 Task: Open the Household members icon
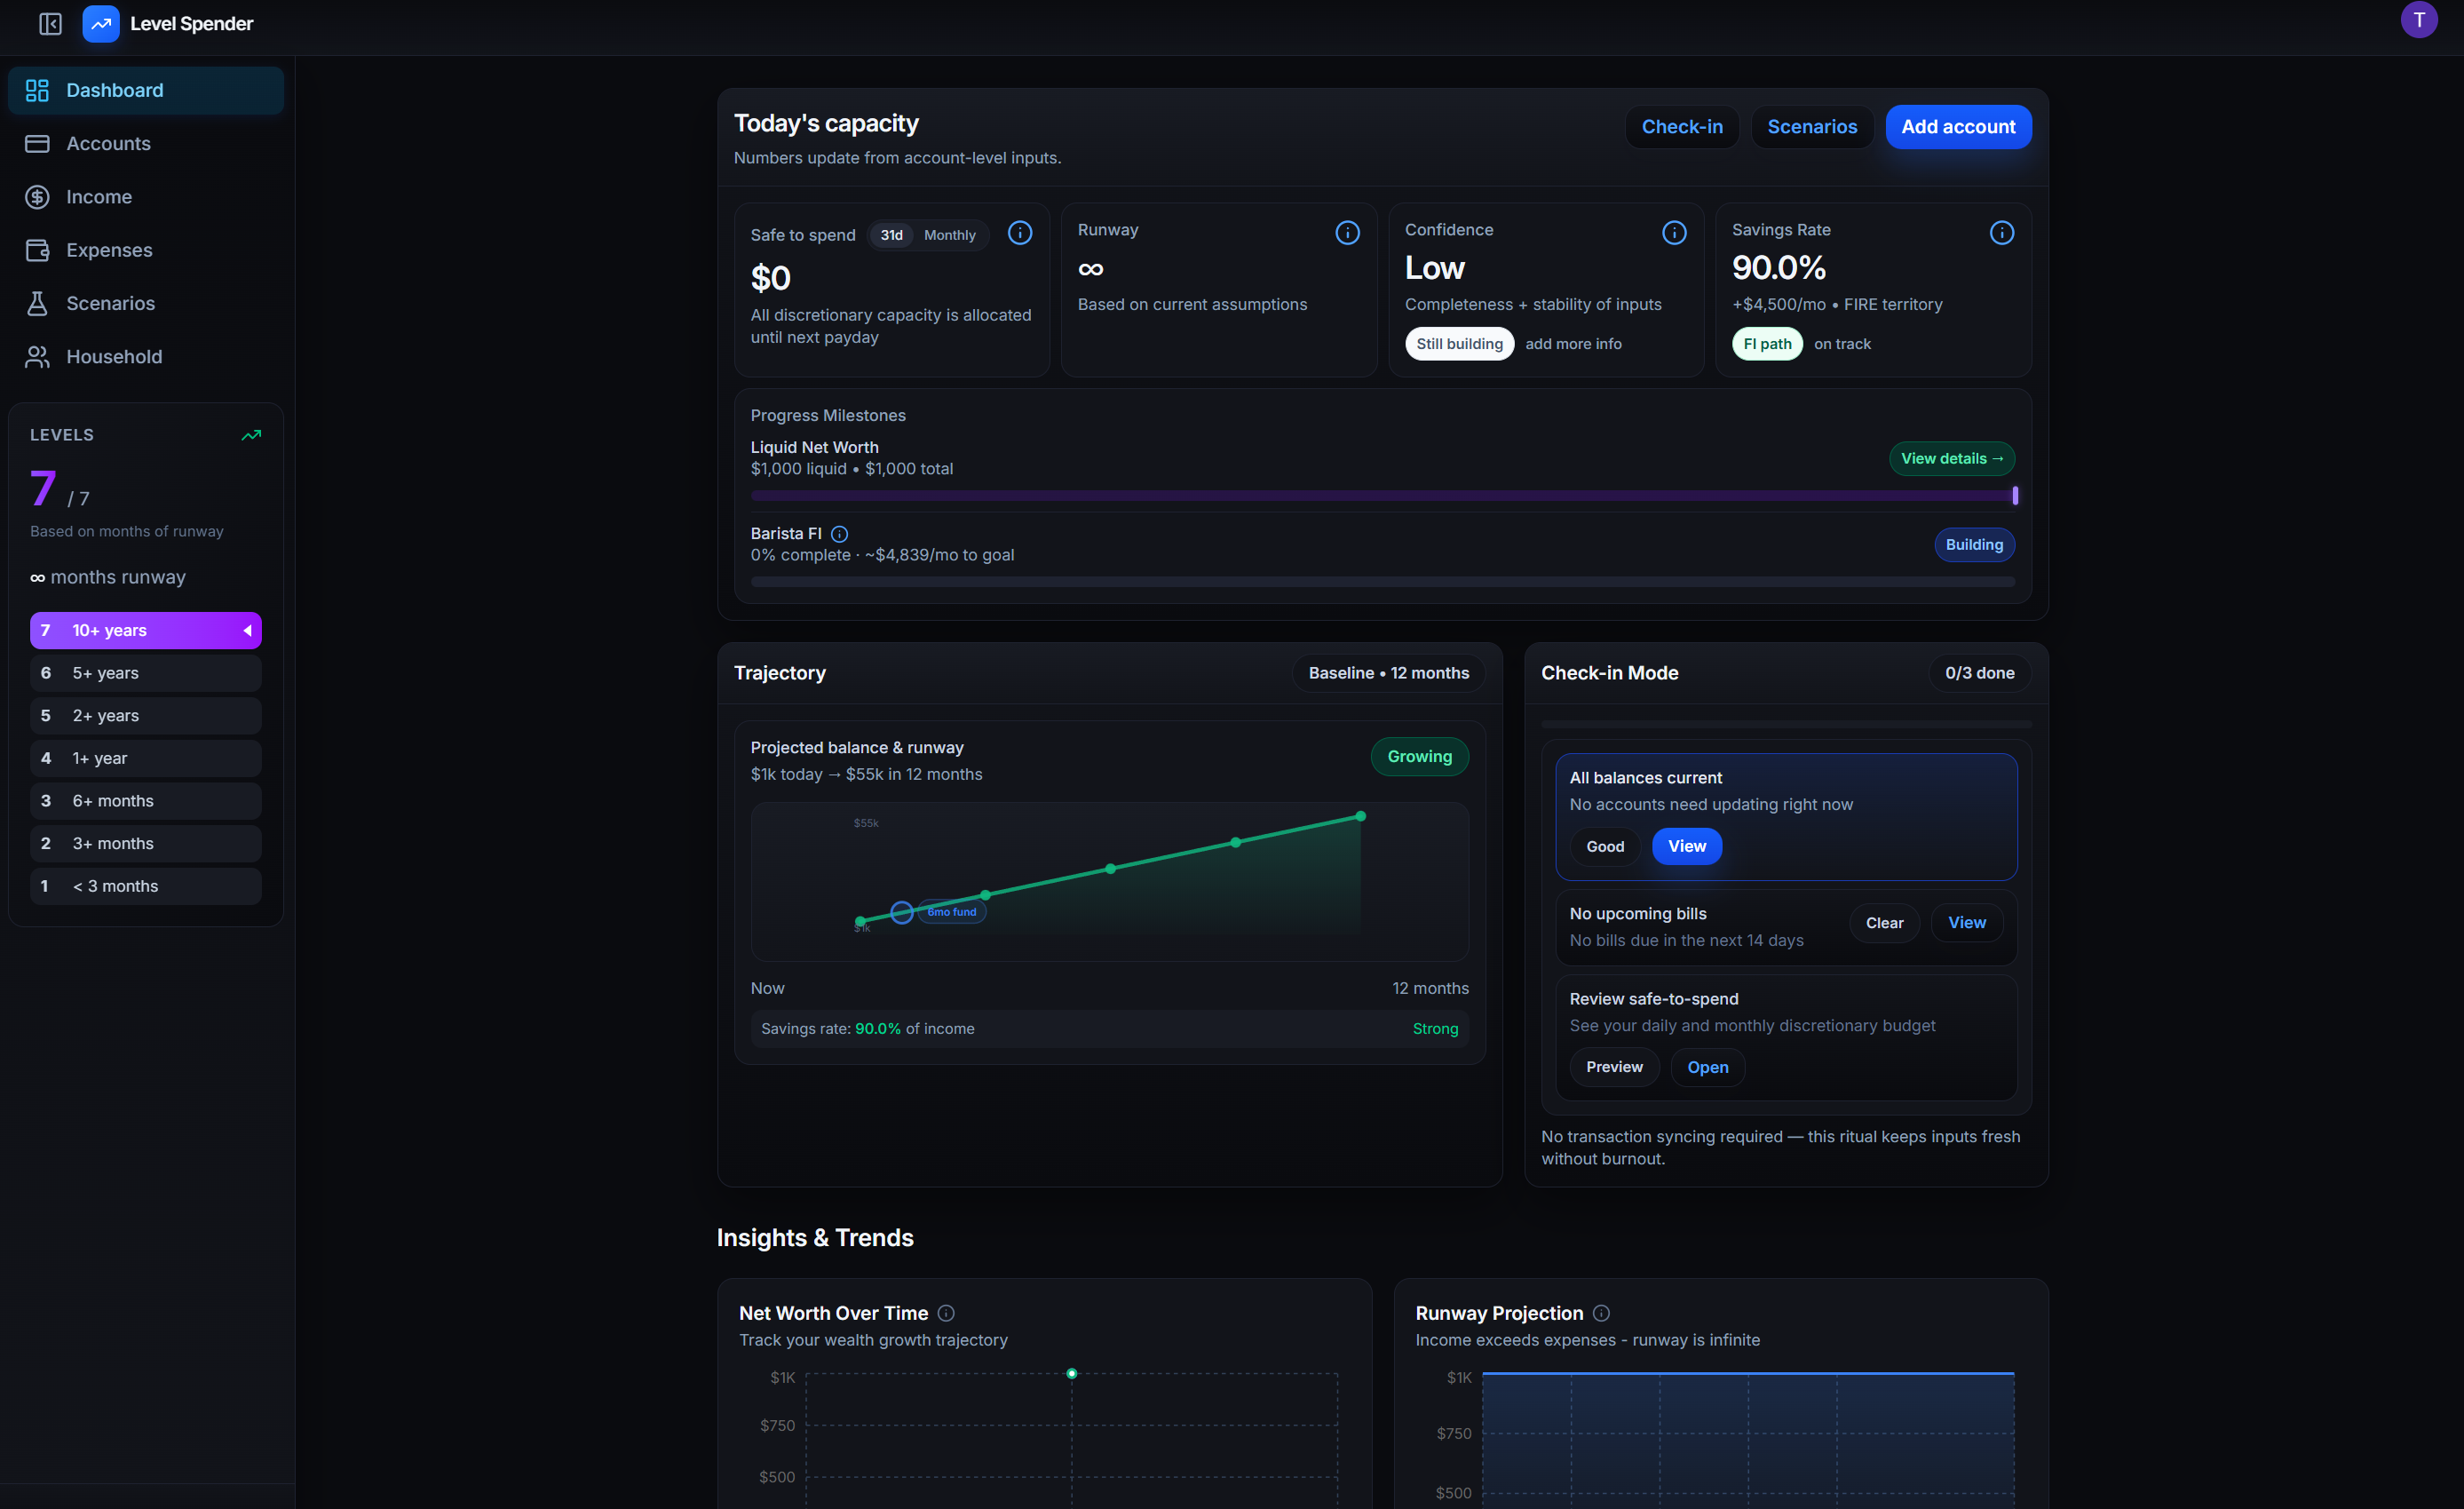(37, 356)
